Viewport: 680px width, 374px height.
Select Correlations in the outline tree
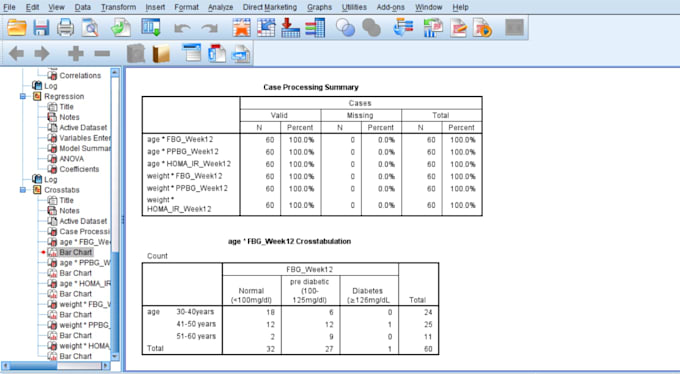[x=80, y=75]
